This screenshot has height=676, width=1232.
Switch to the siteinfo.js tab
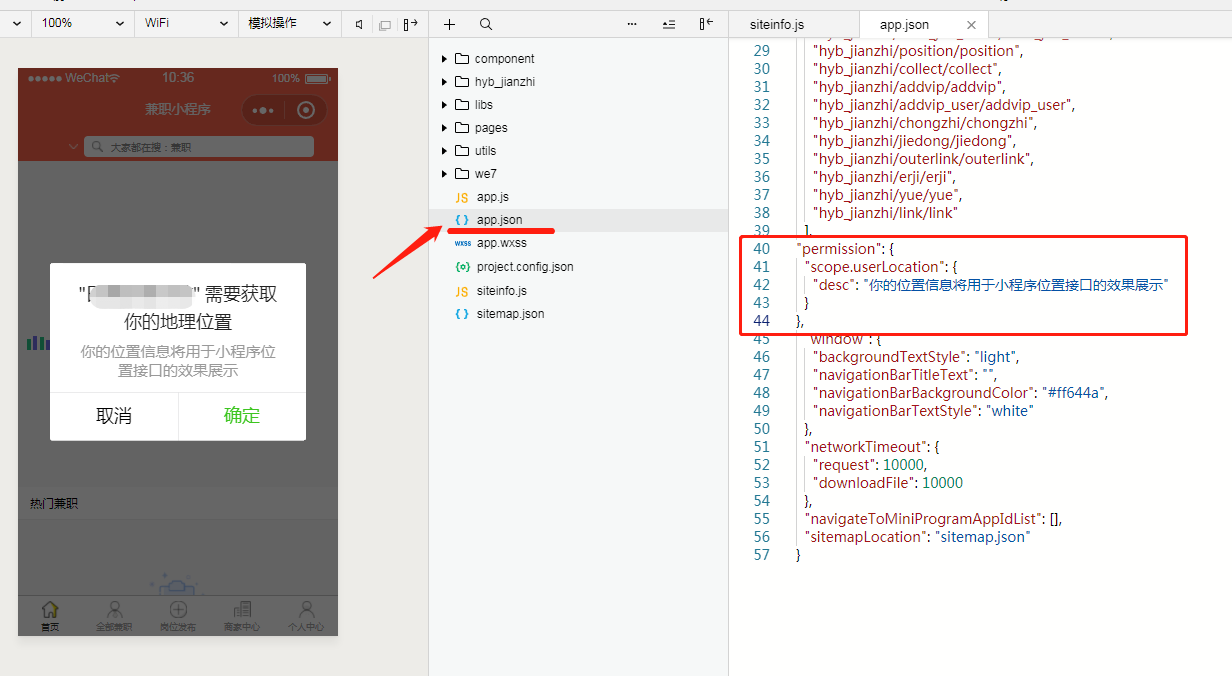(777, 24)
